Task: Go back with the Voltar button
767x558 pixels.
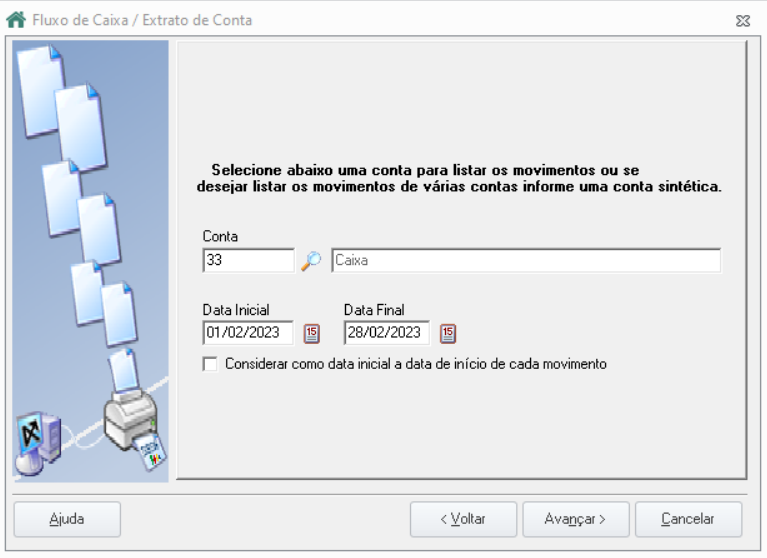Action: 463,519
